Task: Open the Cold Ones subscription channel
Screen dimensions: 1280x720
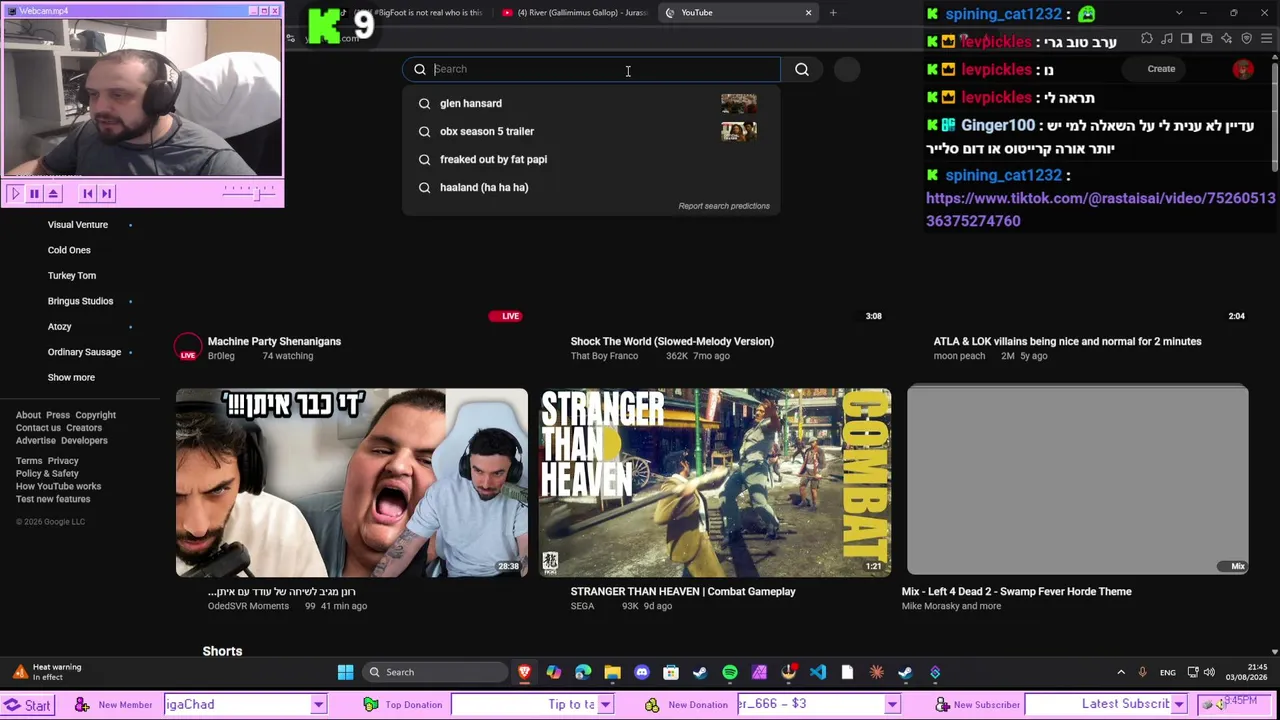Action: 69,250
